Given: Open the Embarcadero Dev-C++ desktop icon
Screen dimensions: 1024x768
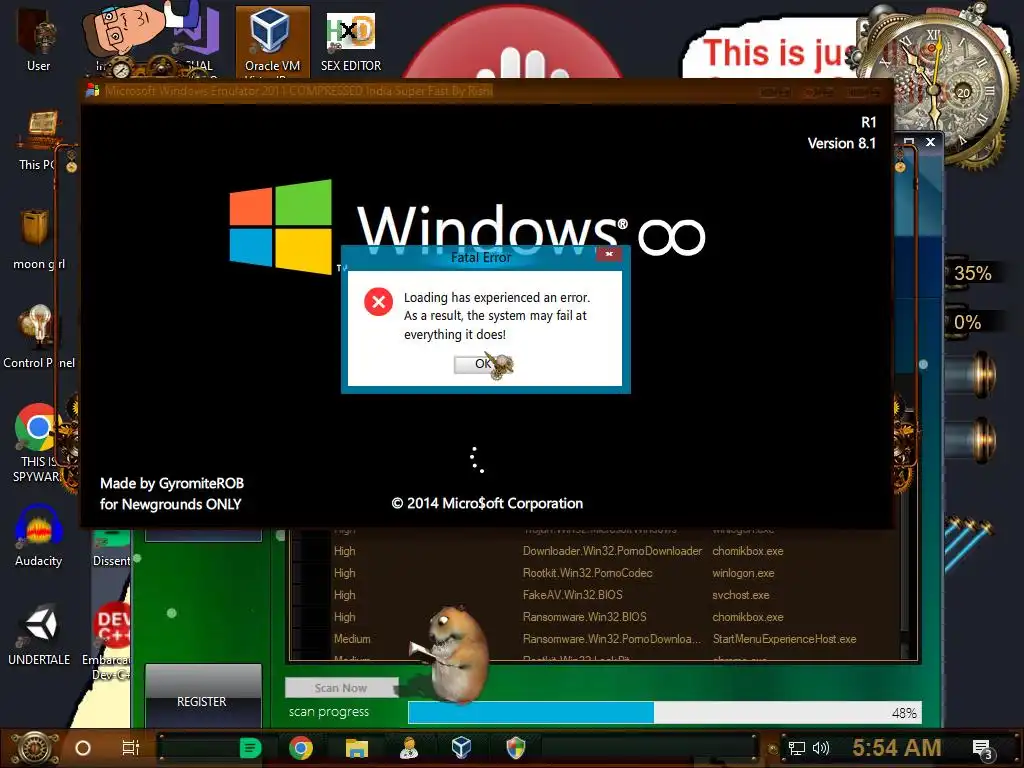Looking at the screenshot, I should point(110,641).
